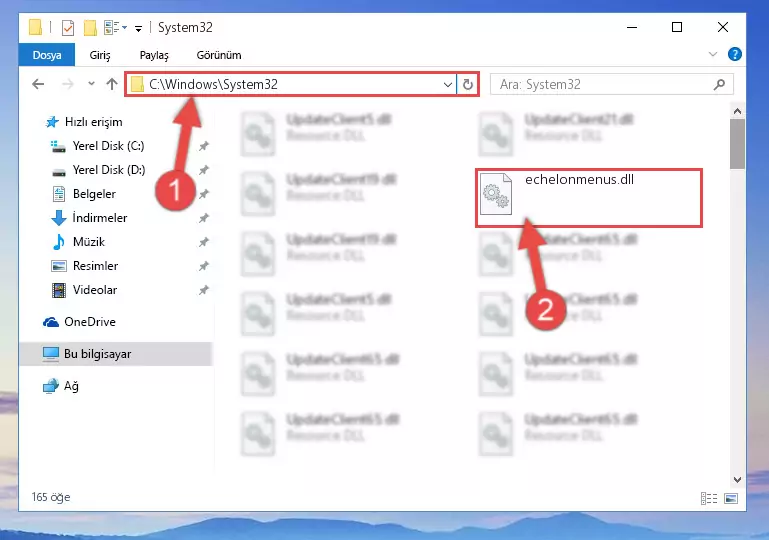
Task: Go up one folder level
Action: coord(112,84)
